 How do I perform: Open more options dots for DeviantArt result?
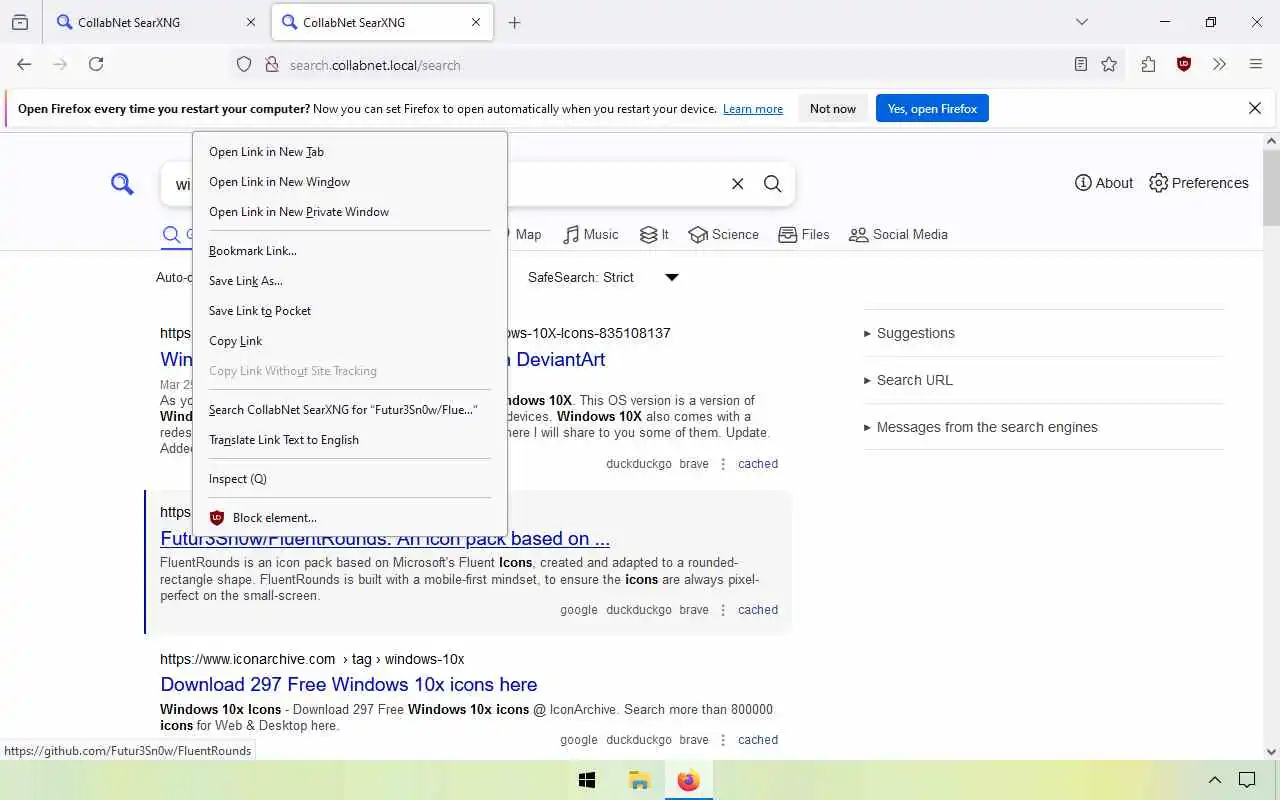point(723,464)
